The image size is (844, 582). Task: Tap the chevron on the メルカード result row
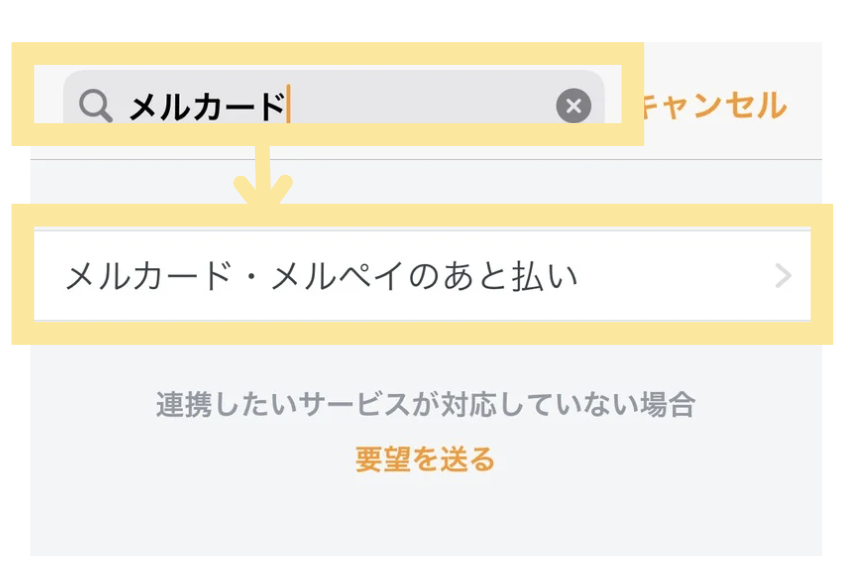point(783,276)
